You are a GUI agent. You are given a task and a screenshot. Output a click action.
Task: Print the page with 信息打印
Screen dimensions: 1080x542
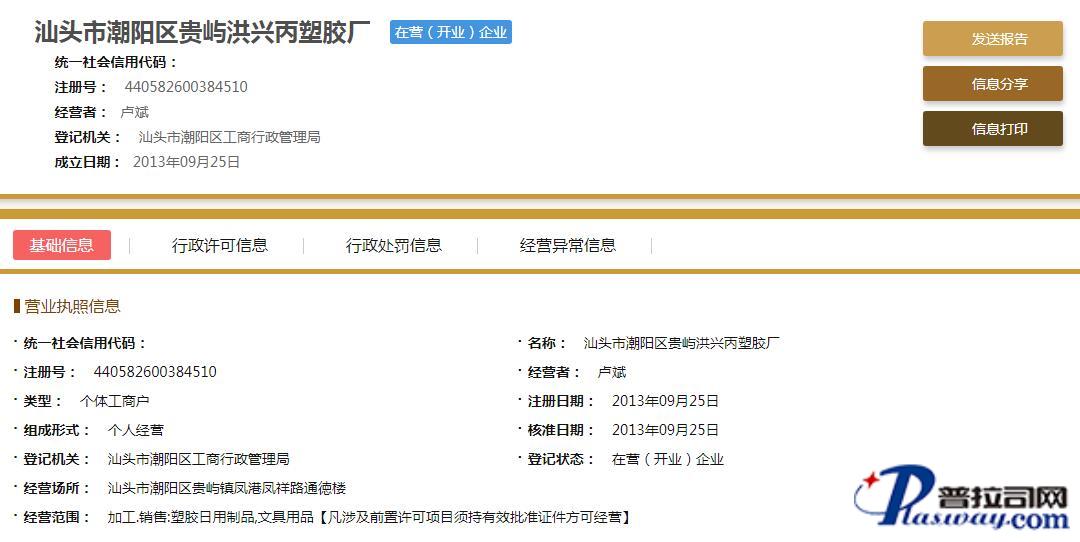tap(992, 129)
